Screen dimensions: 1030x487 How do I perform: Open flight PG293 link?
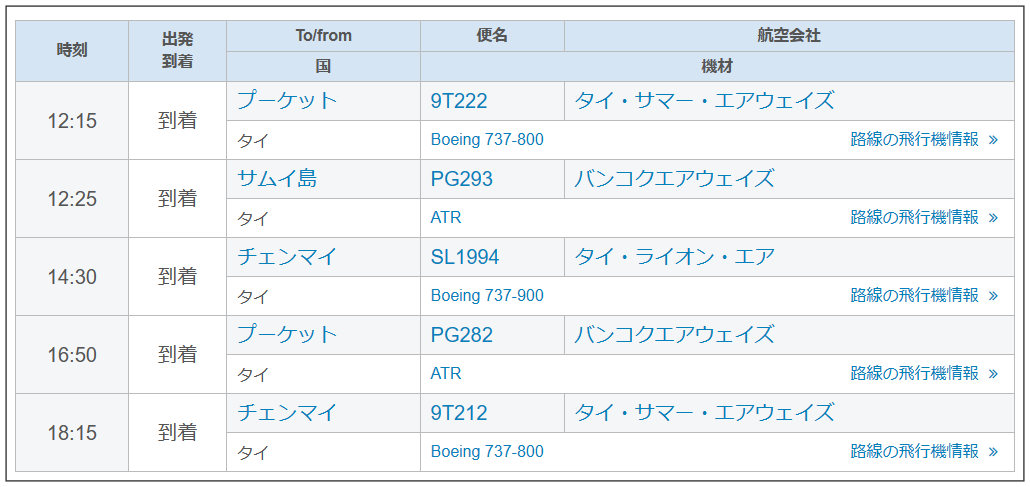462,179
